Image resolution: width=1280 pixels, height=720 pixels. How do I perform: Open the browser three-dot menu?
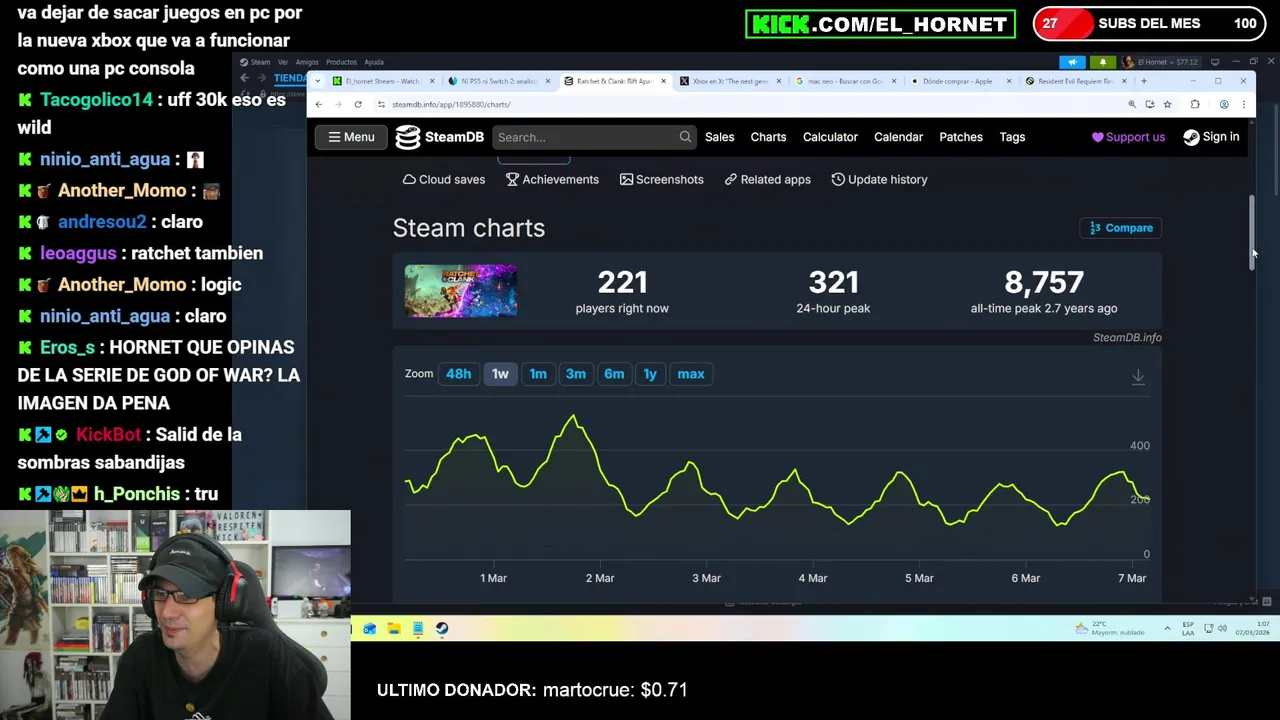(1243, 104)
